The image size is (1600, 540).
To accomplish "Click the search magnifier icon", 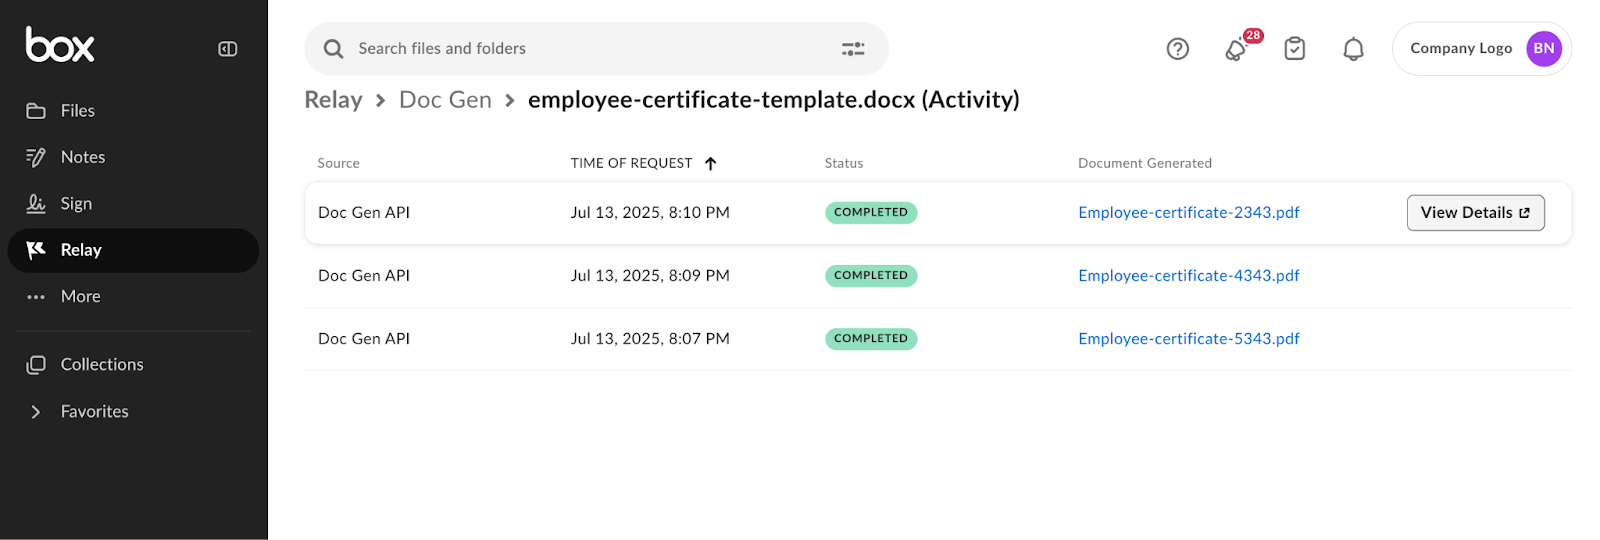I will 334,49.
